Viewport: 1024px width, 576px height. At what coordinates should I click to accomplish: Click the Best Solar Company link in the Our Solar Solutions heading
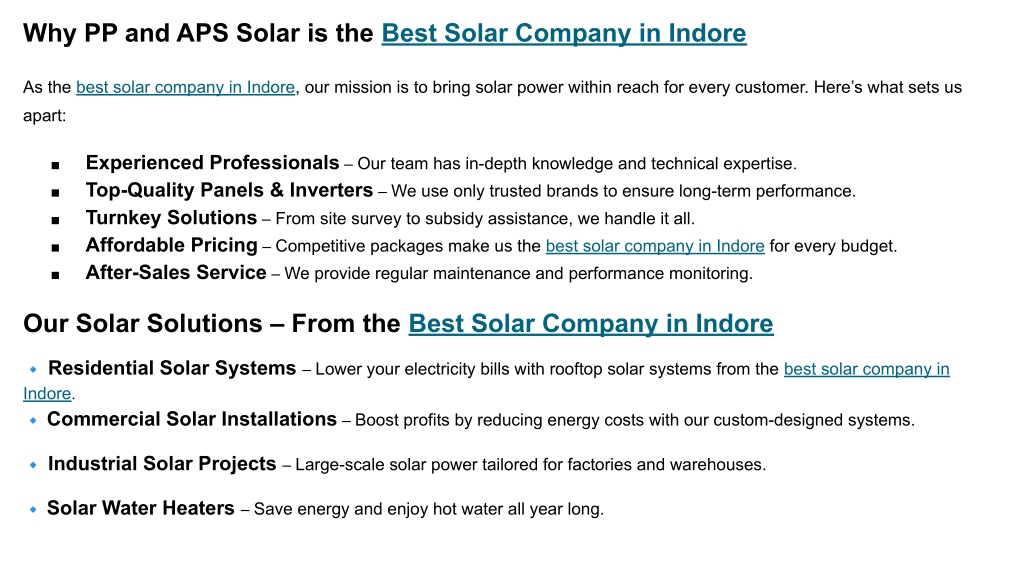click(591, 324)
